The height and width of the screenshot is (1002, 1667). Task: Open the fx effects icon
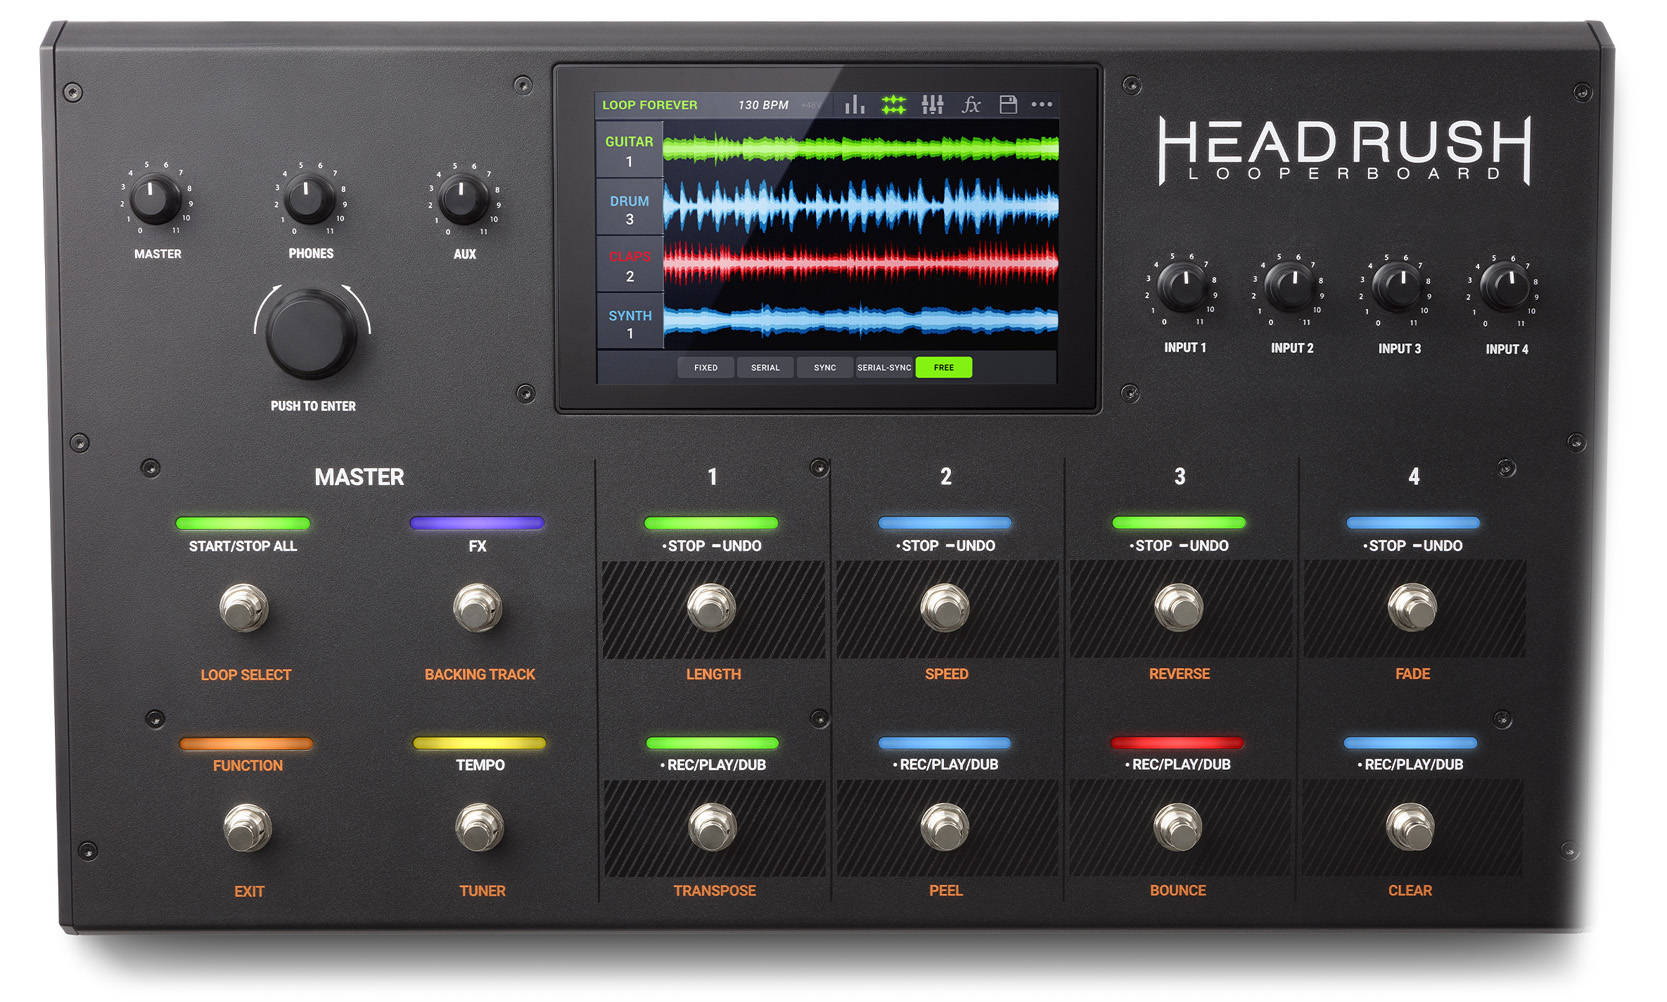tap(970, 105)
